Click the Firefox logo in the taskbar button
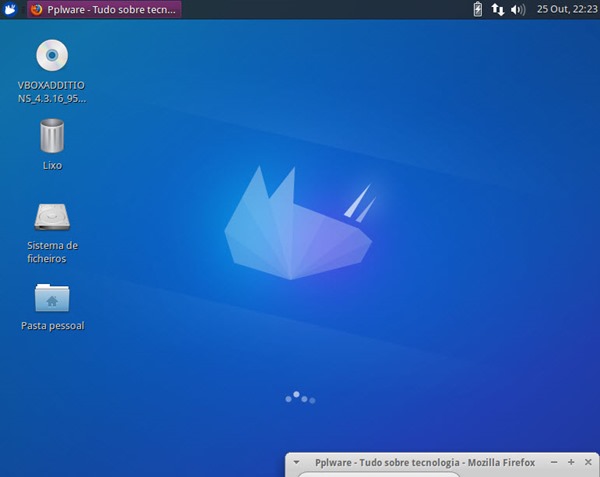Viewport: 600px width, 477px height. pyautogui.click(x=37, y=9)
